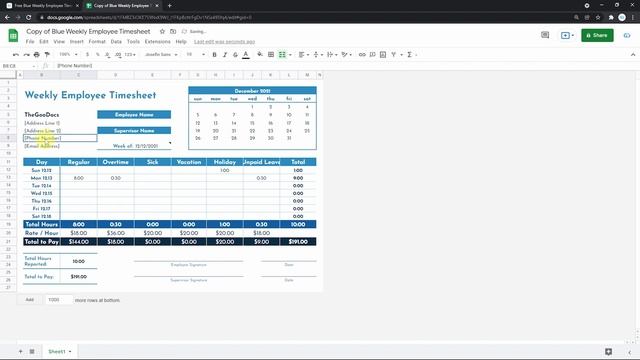Open the text rotation dropdown
640x360 pixels.
[x=347, y=55]
